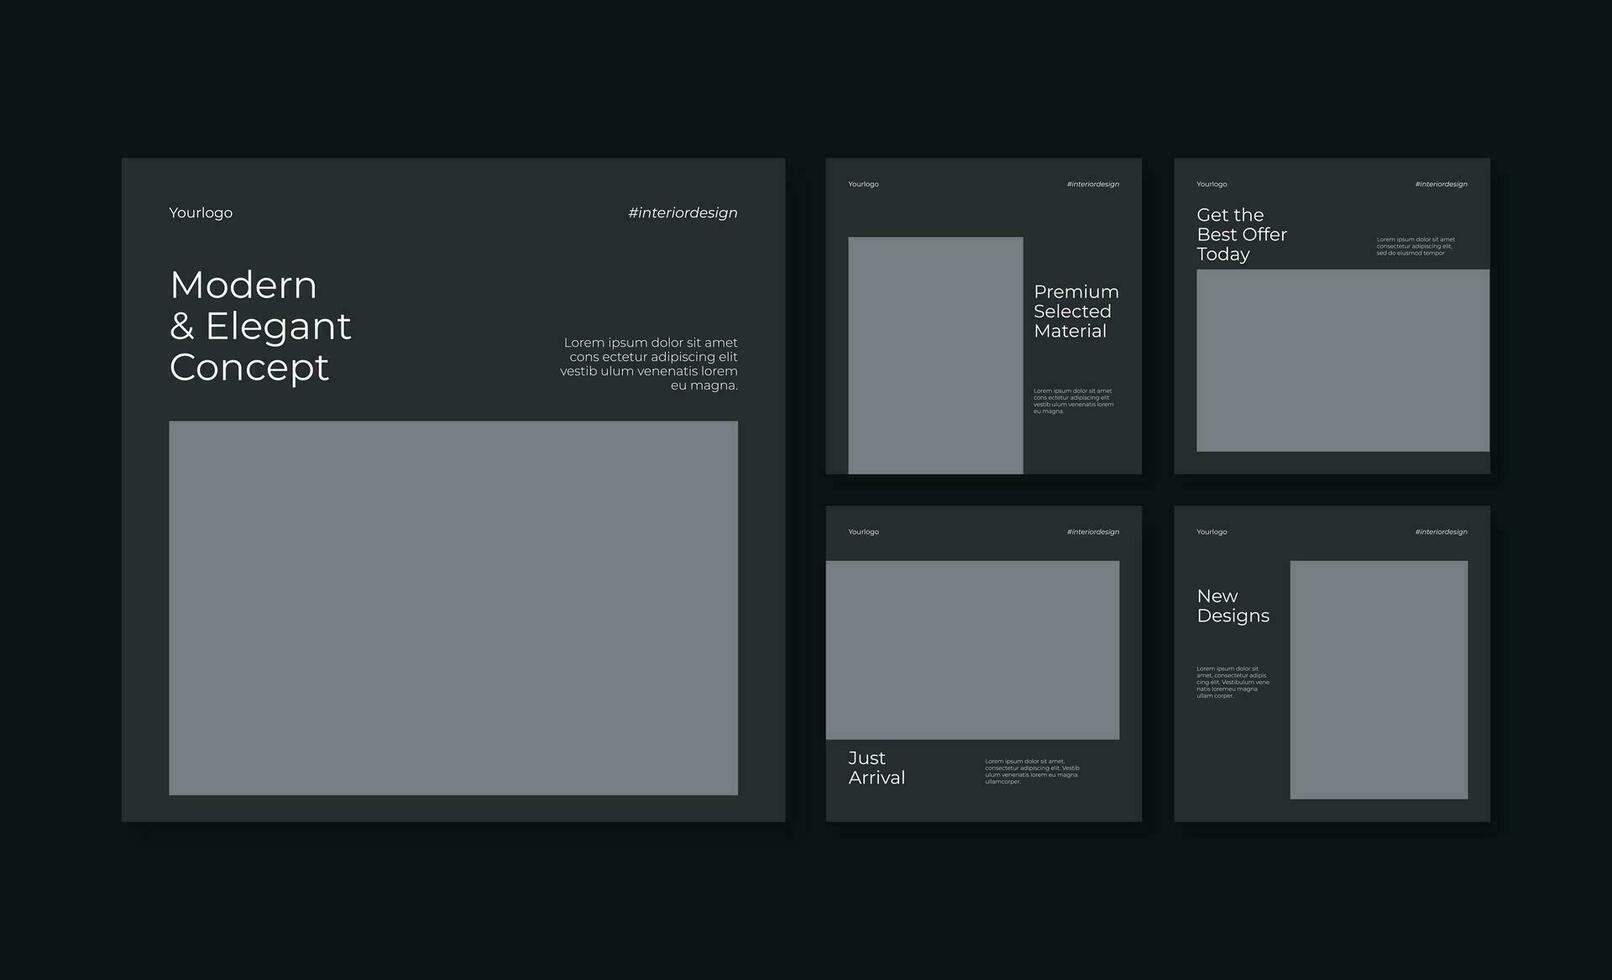This screenshot has height=980, width=1612.
Task: Click '#interiordesign' on the Just Arrival card
Action: [x=1093, y=532]
